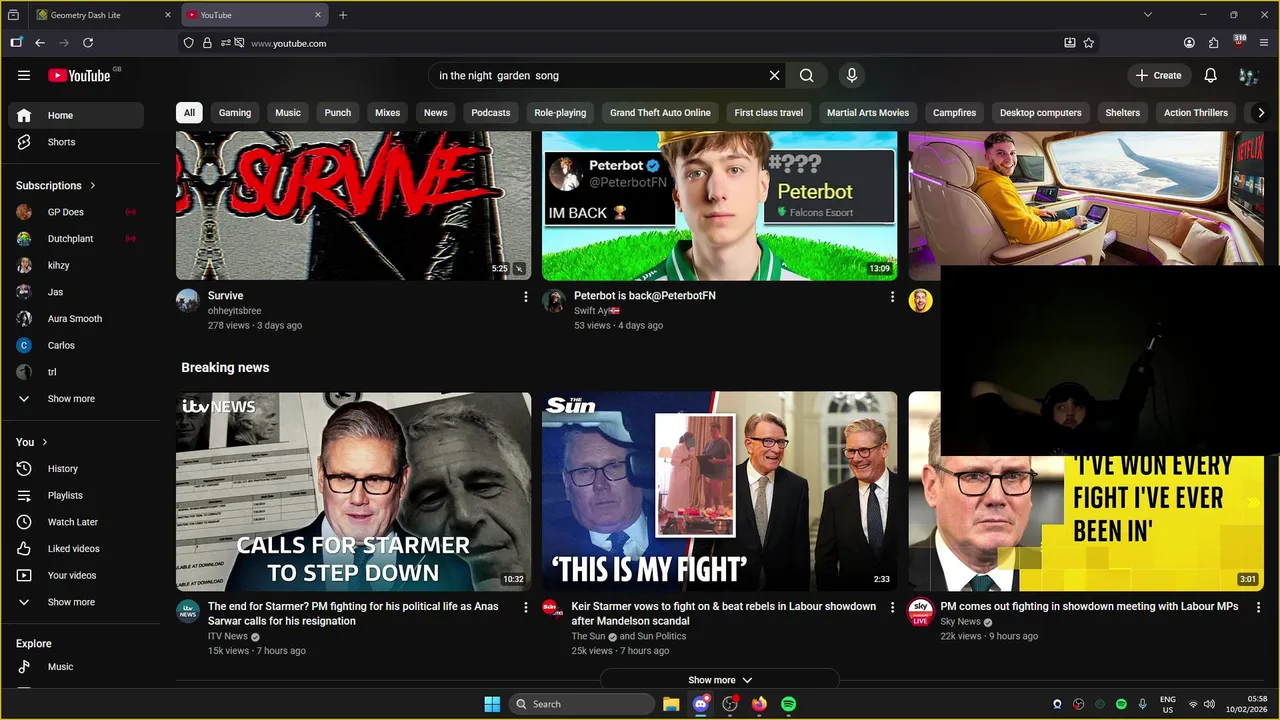Image resolution: width=1280 pixels, height=720 pixels.
Task: Go to Home in the sidebar
Action: 76,115
